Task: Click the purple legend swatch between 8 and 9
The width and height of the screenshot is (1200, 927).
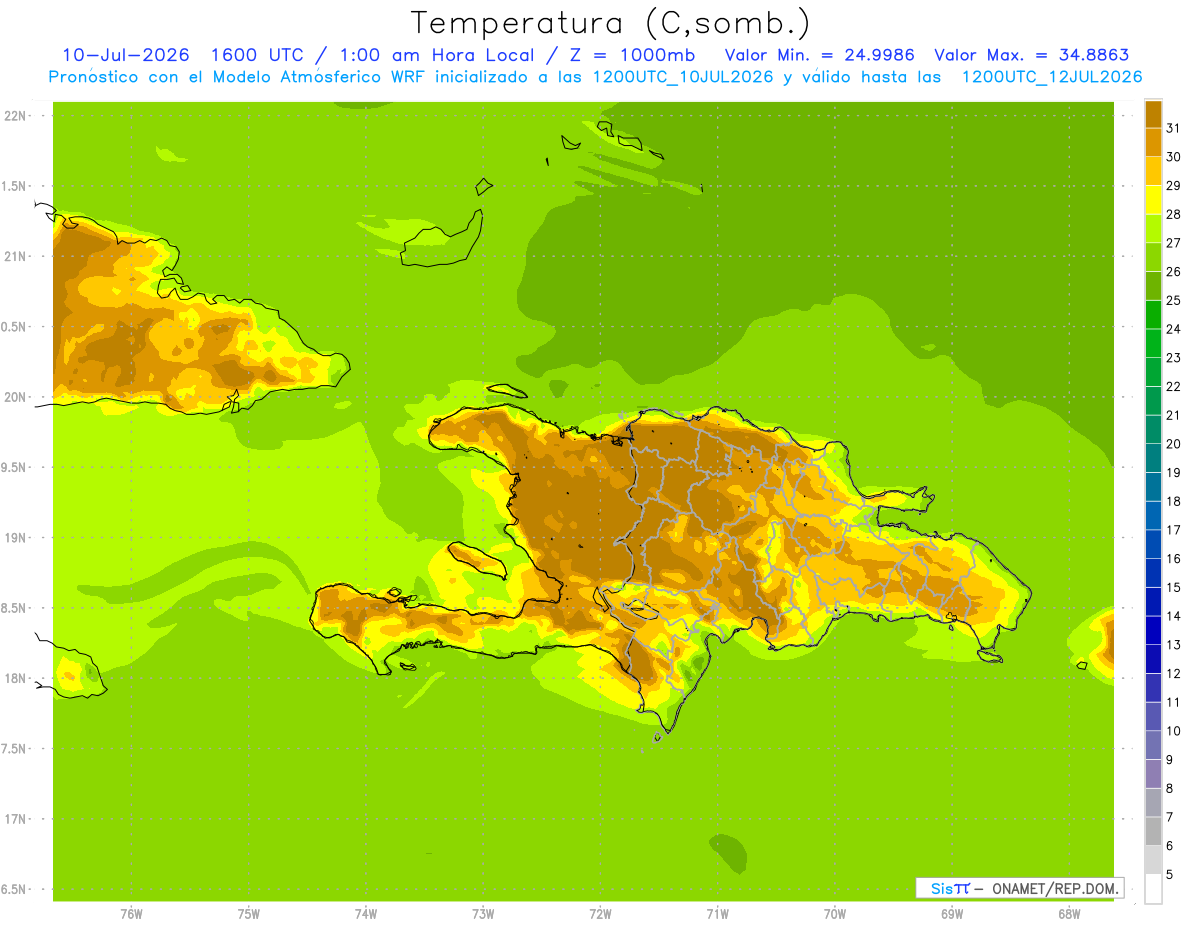Action: coord(1153,773)
